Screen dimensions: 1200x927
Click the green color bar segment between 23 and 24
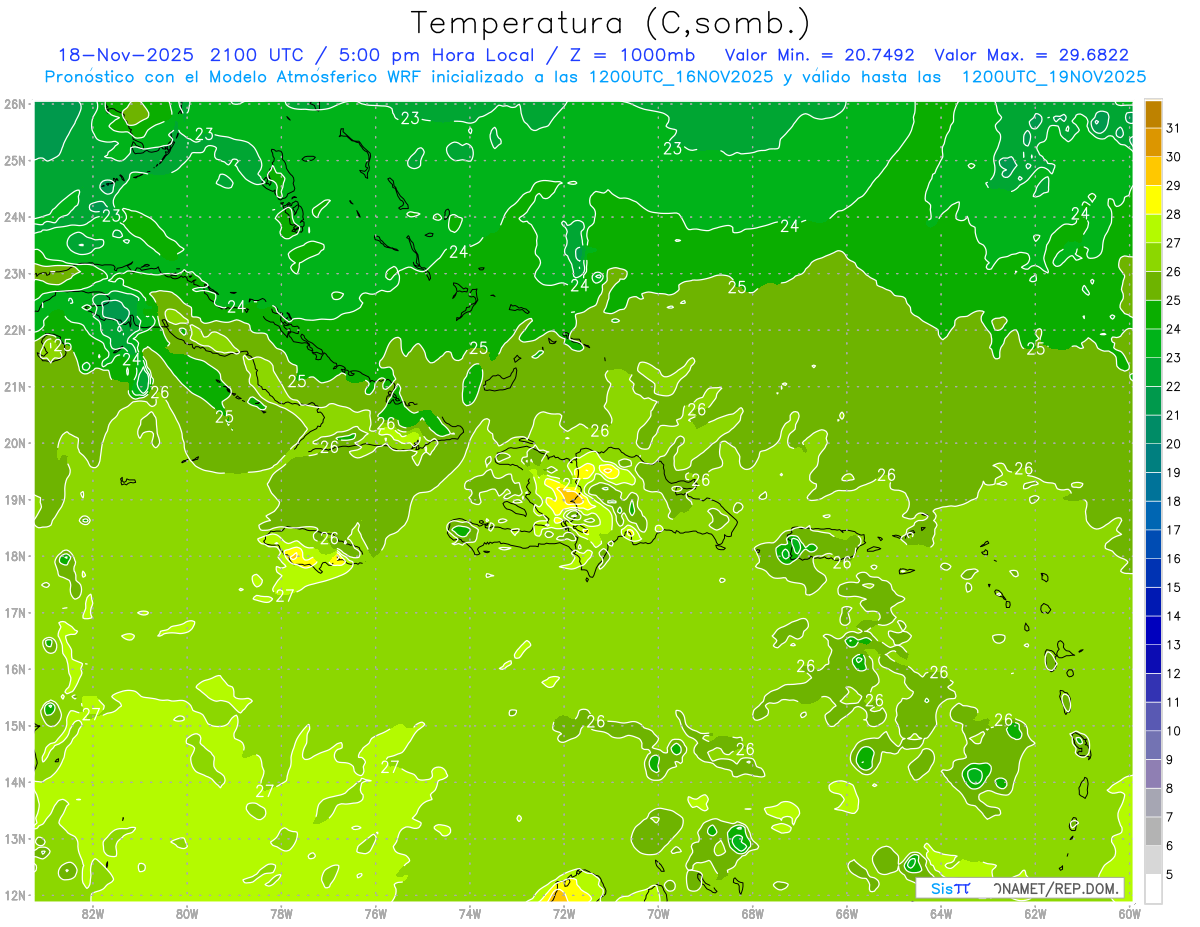pos(1153,343)
